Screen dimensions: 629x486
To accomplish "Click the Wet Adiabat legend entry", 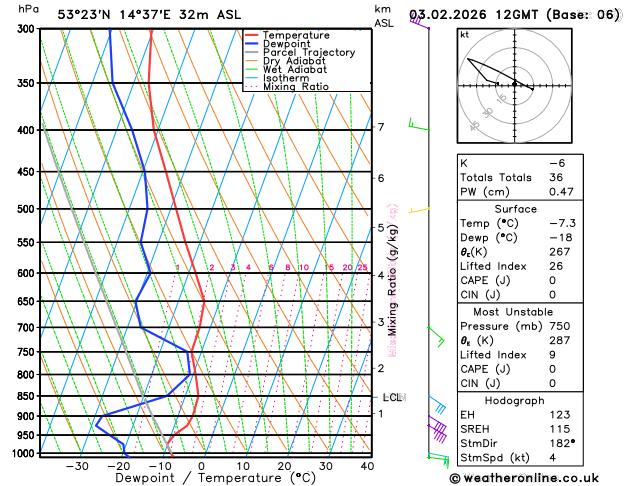I will (286, 69).
